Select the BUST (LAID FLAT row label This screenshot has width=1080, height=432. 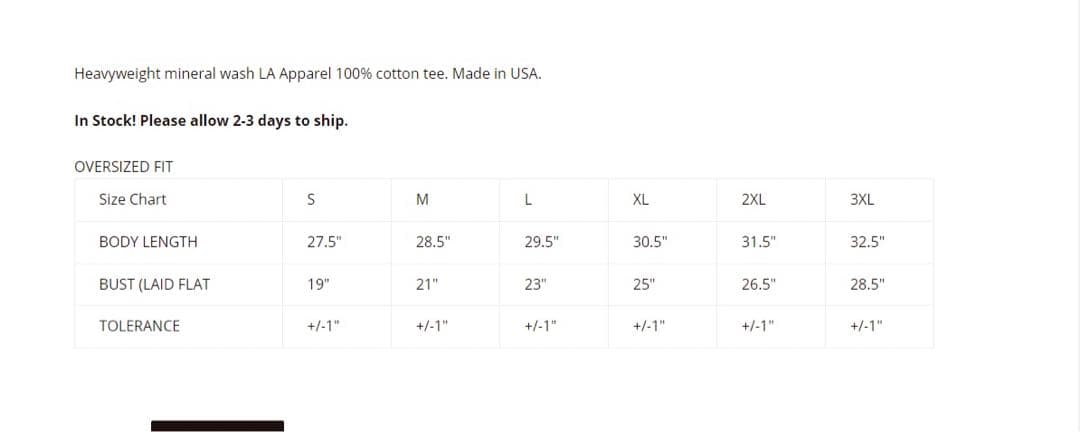click(x=154, y=284)
